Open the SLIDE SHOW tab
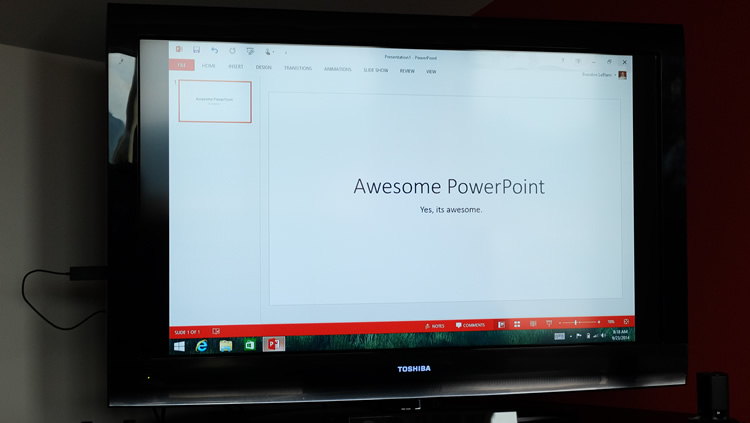Viewport: 750px width, 423px height. coord(375,70)
